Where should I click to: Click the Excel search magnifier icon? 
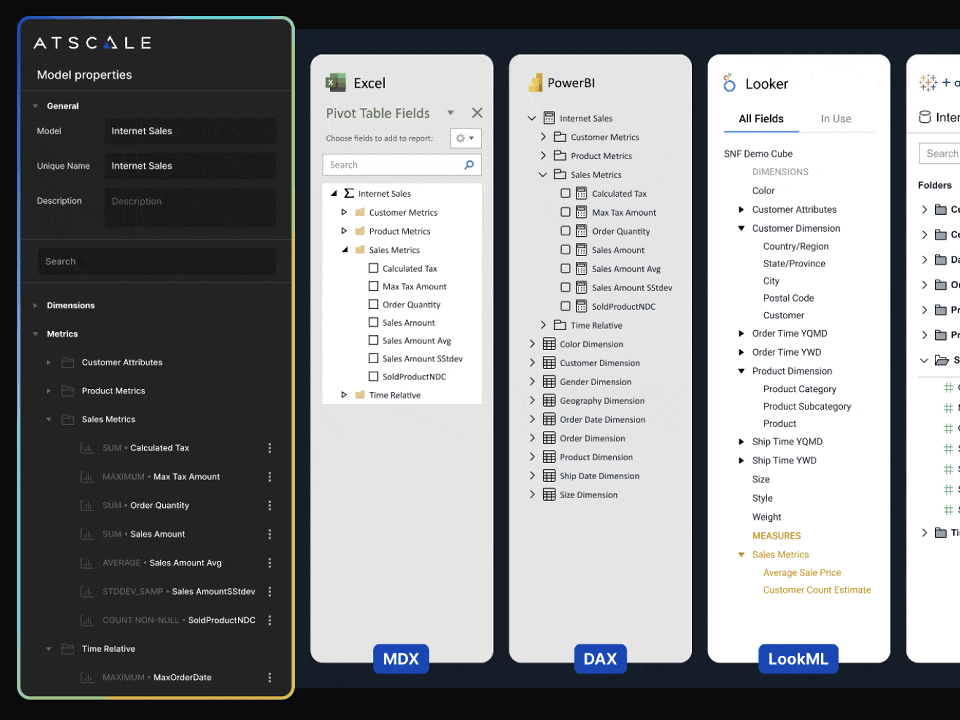(x=469, y=165)
